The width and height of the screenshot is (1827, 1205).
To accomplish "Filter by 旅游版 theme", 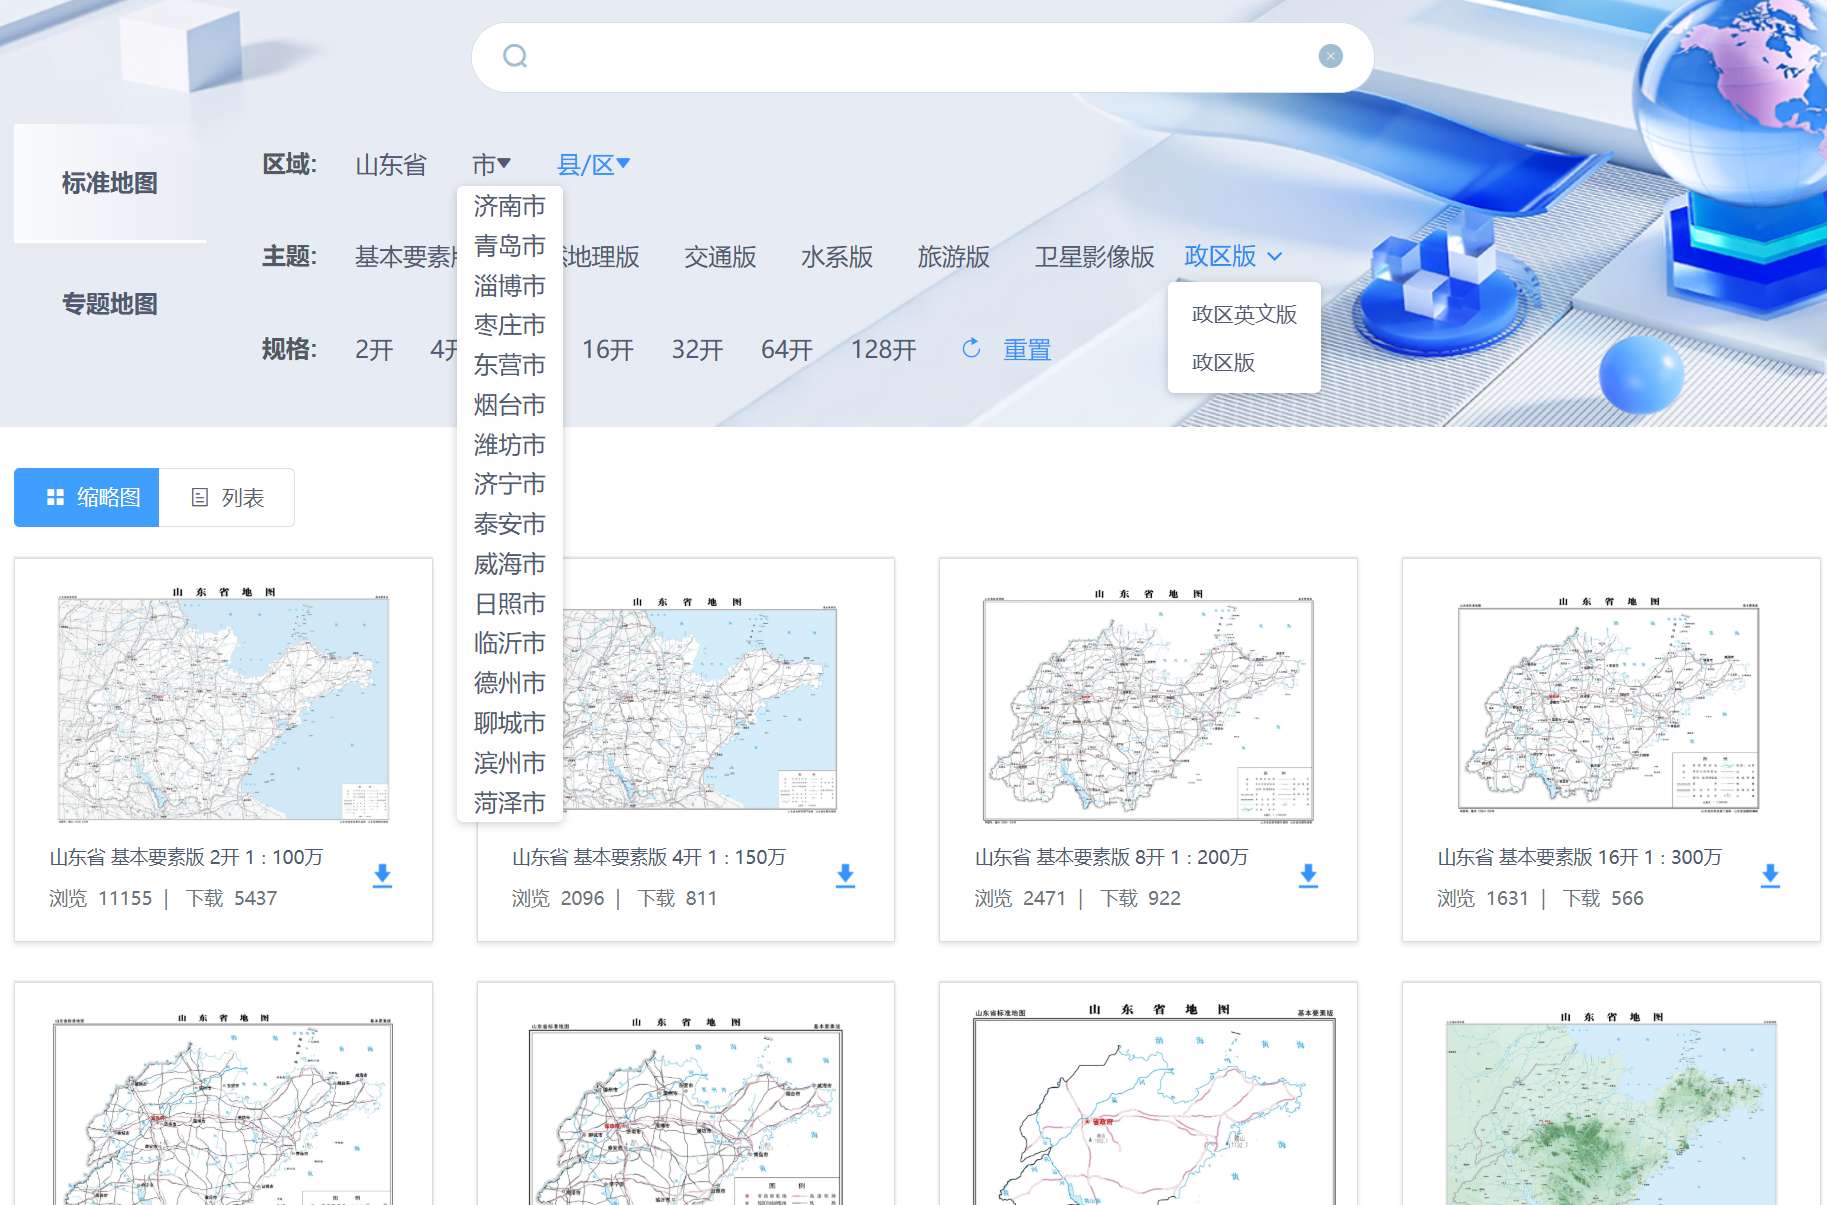I will (954, 257).
